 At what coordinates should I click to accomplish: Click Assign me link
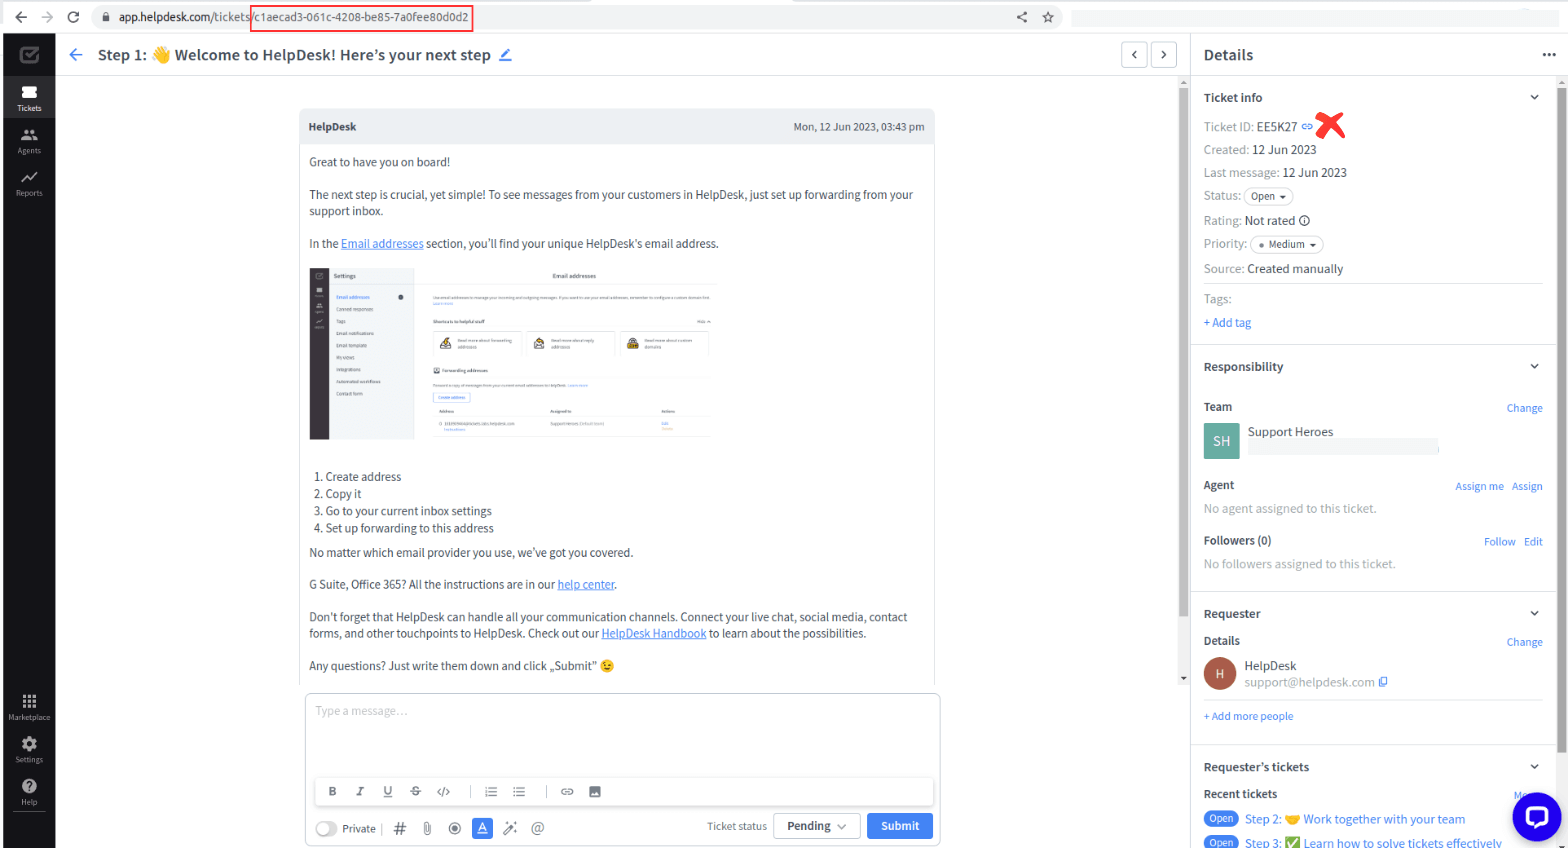point(1479,487)
